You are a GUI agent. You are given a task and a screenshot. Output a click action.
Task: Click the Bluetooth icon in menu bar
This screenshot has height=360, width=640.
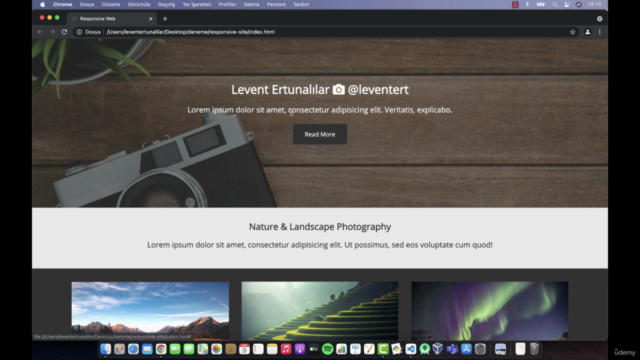(527, 4)
